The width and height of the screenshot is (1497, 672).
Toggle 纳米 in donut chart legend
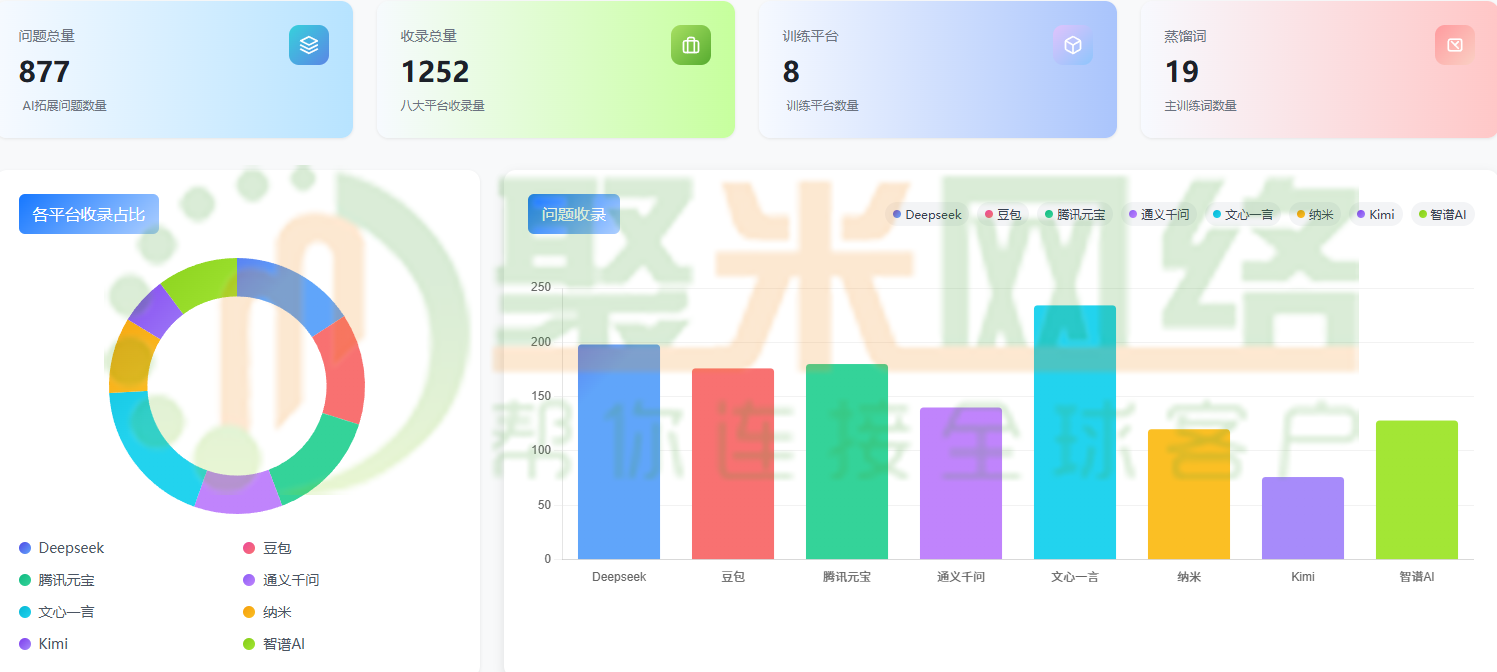[267, 612]
